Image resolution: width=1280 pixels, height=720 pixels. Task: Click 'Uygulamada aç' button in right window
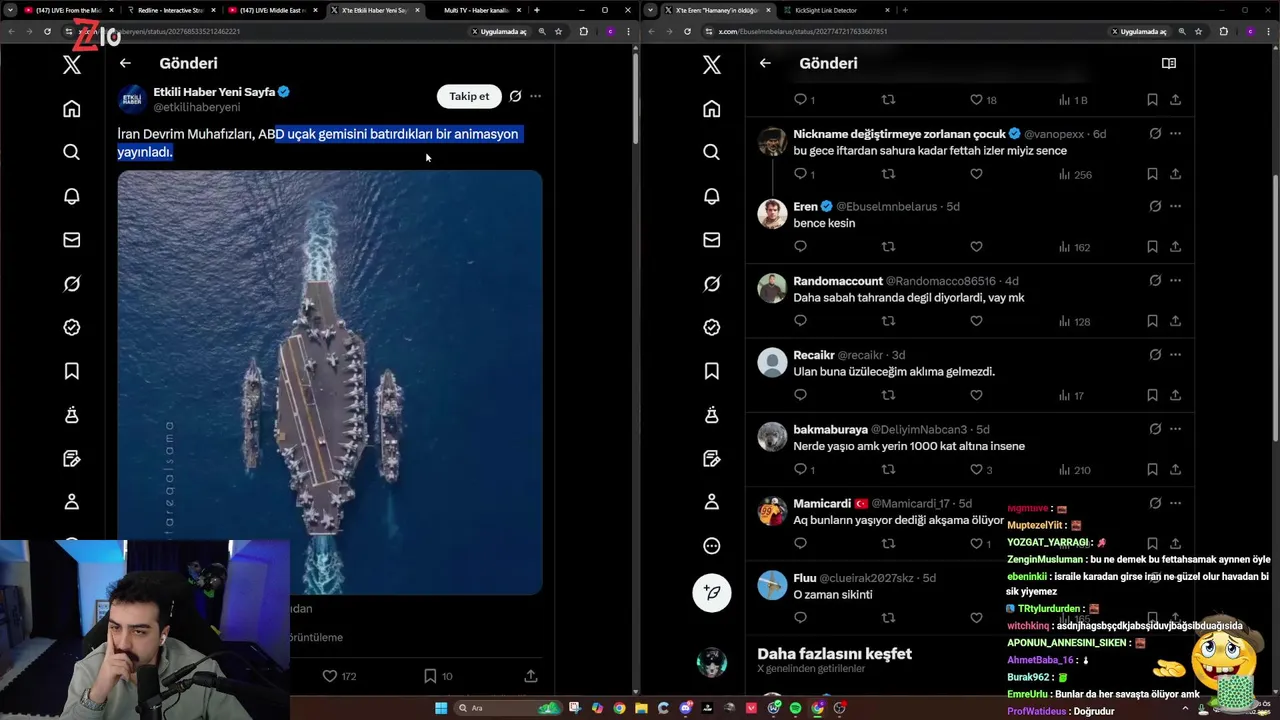tap(1137, 31)
